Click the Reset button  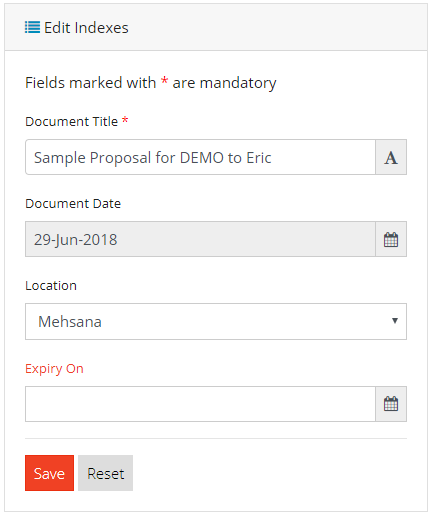105,473
